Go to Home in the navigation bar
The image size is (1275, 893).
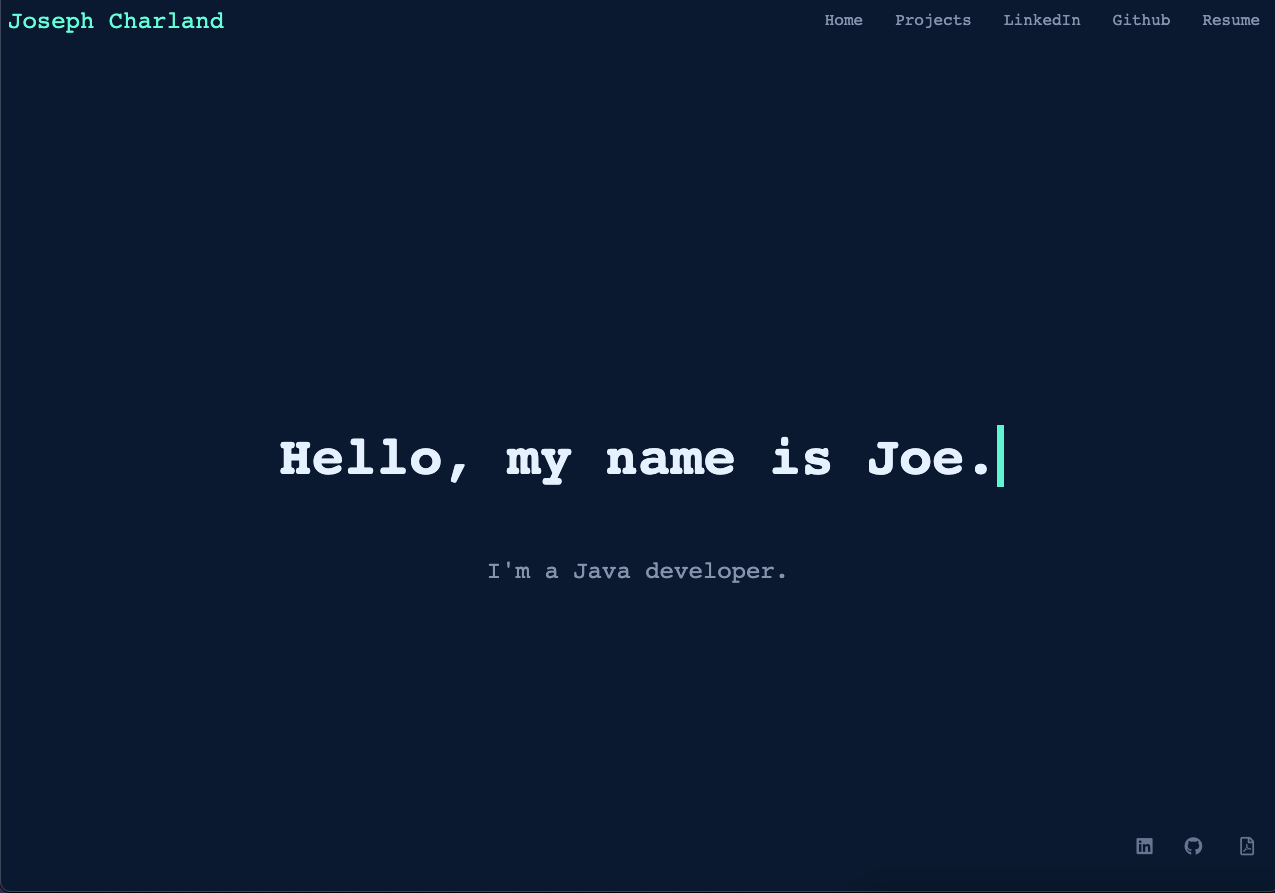coord(843,20)
